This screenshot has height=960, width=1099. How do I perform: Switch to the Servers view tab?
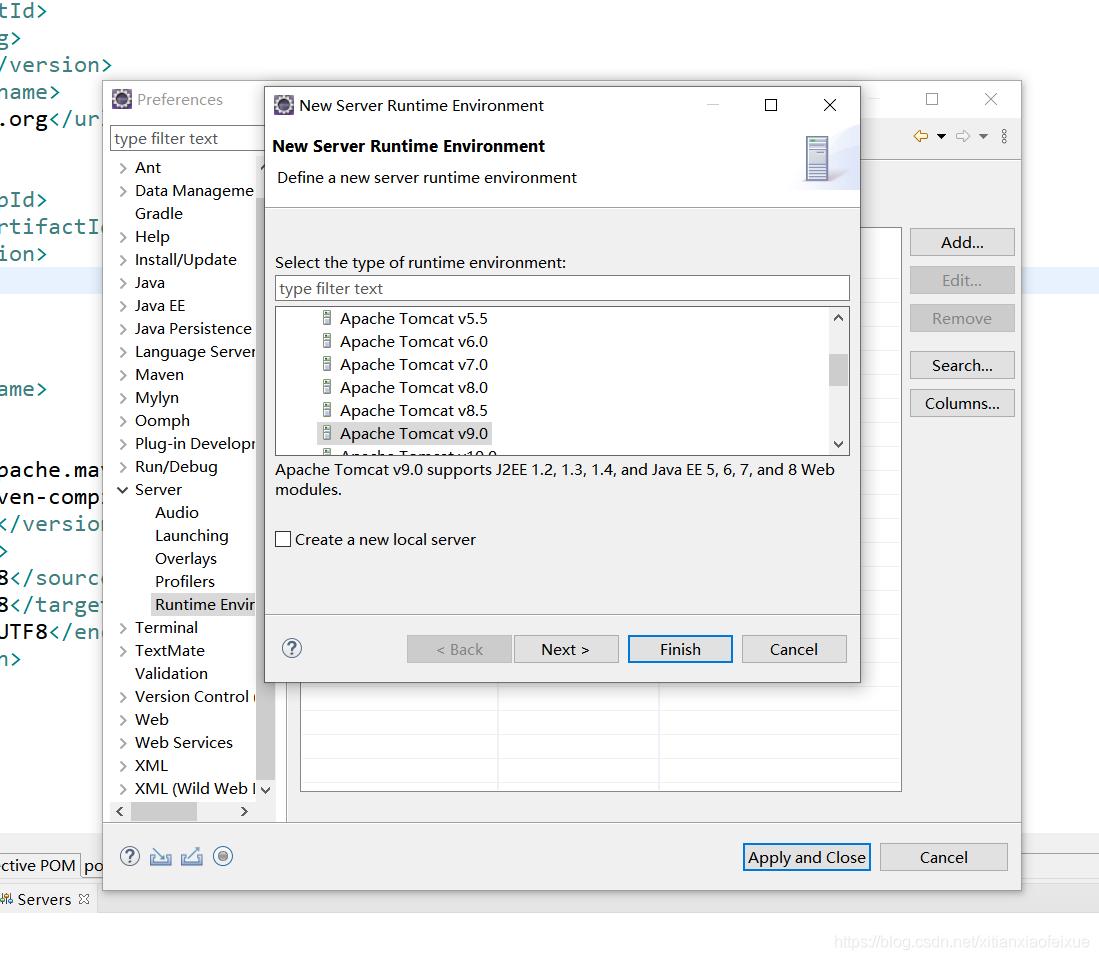pyautogui.click(x=44, y=899)
